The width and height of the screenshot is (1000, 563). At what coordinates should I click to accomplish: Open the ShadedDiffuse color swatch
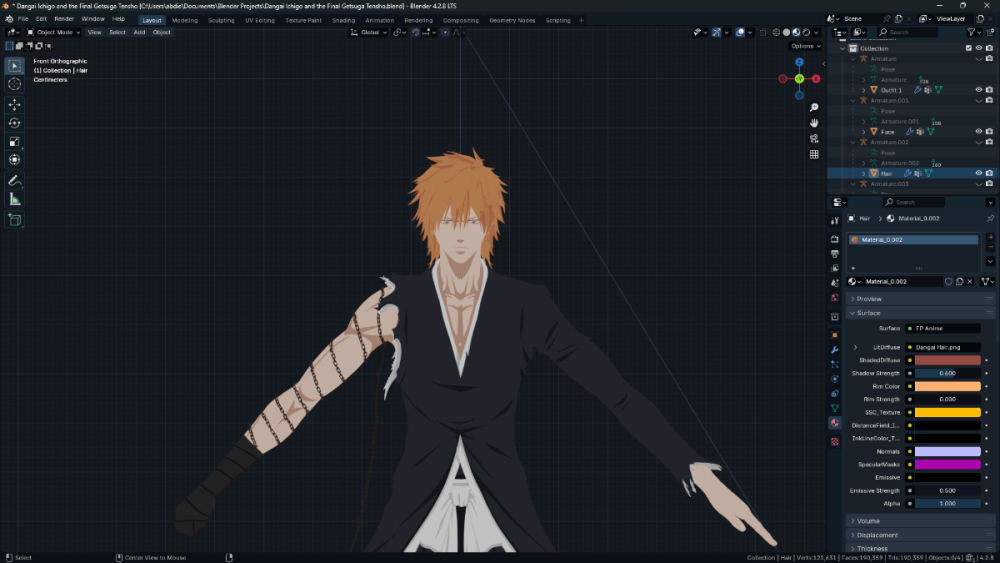[948, 360]
